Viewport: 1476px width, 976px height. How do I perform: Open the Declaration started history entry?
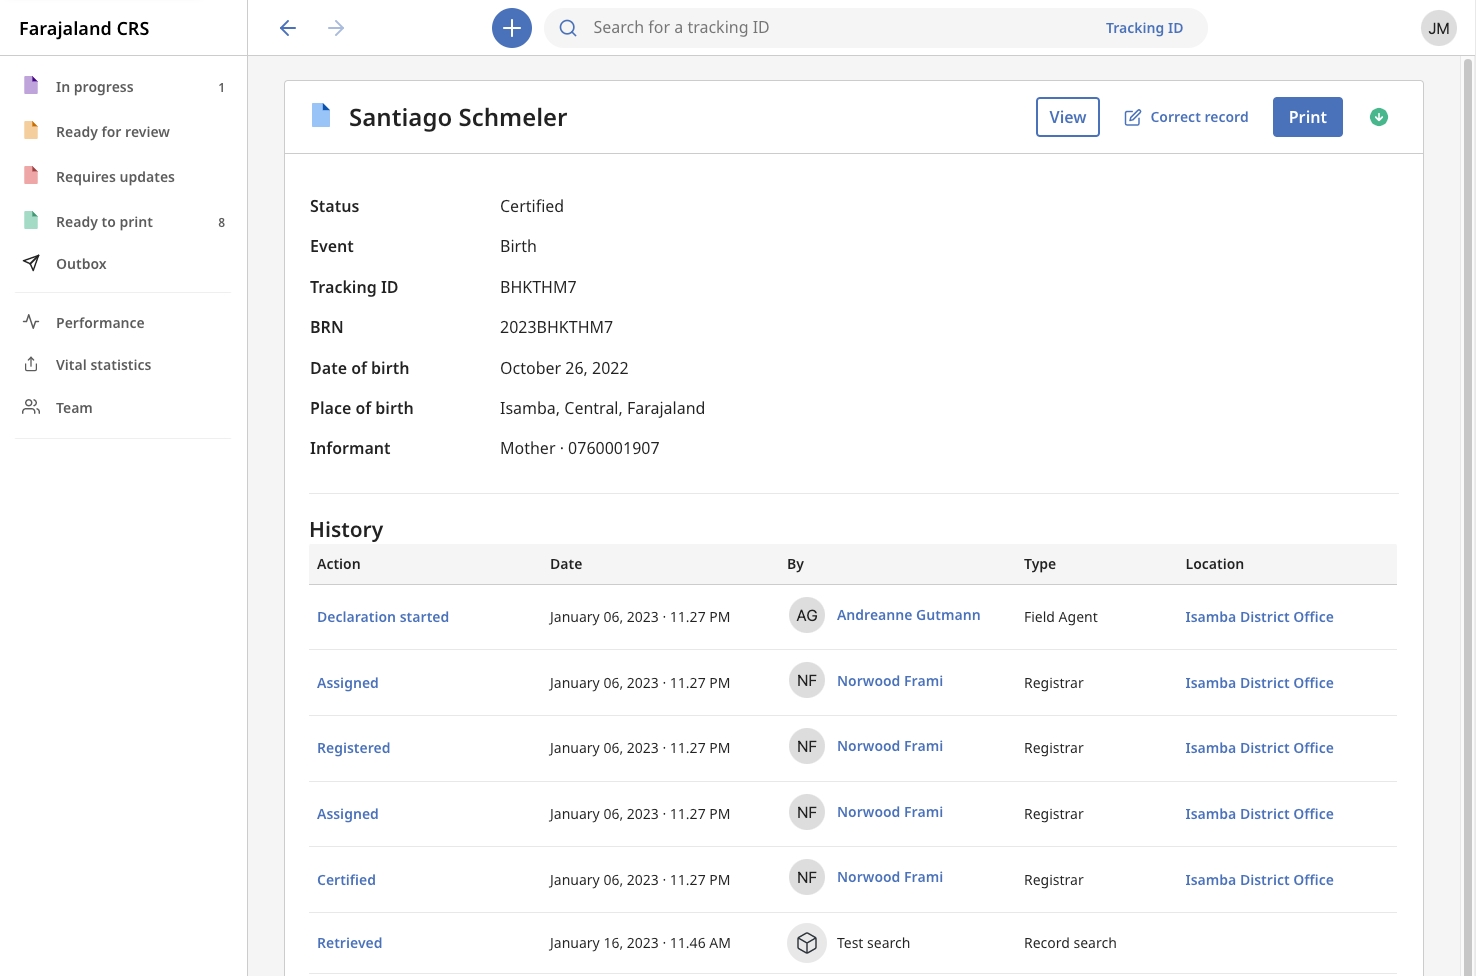(x=382, y=617)
